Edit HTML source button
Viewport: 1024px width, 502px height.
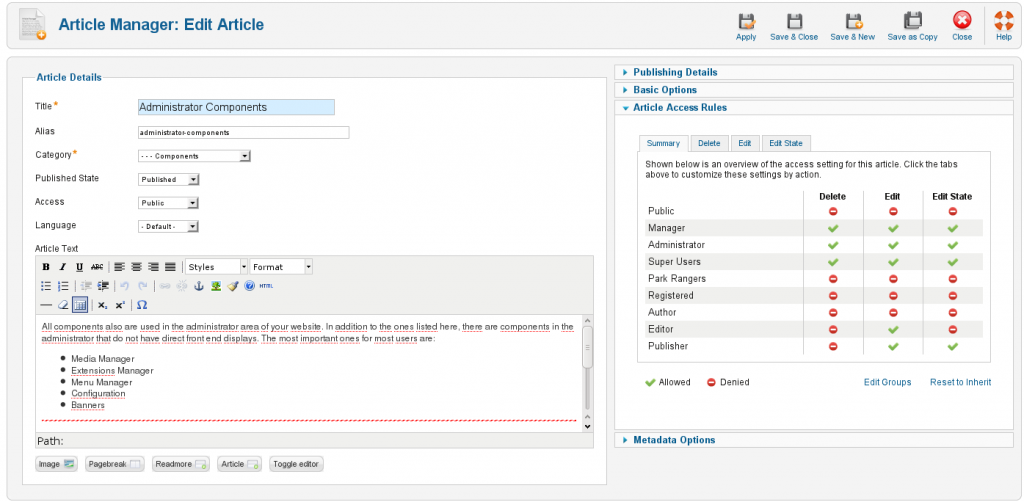pos(266,286)
